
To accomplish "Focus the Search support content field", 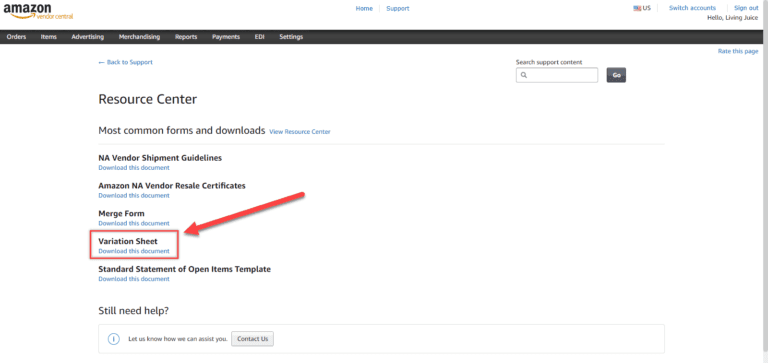I will (x=557, y=75).
